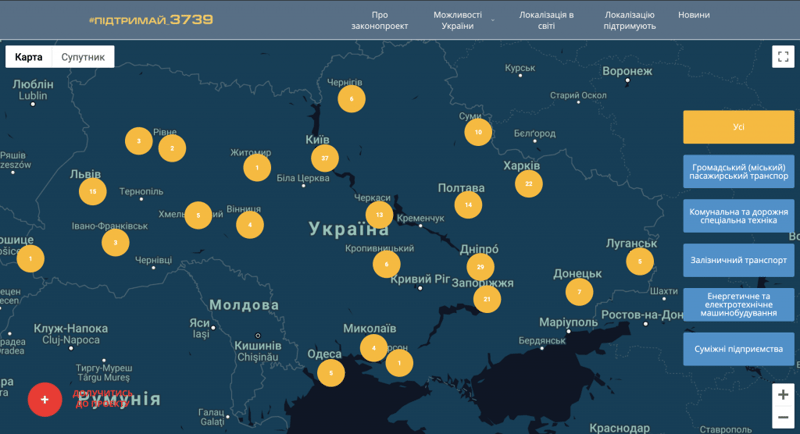Switch map to Карта view
Viewport: 800px width, 434px height.
pos(29,57)
